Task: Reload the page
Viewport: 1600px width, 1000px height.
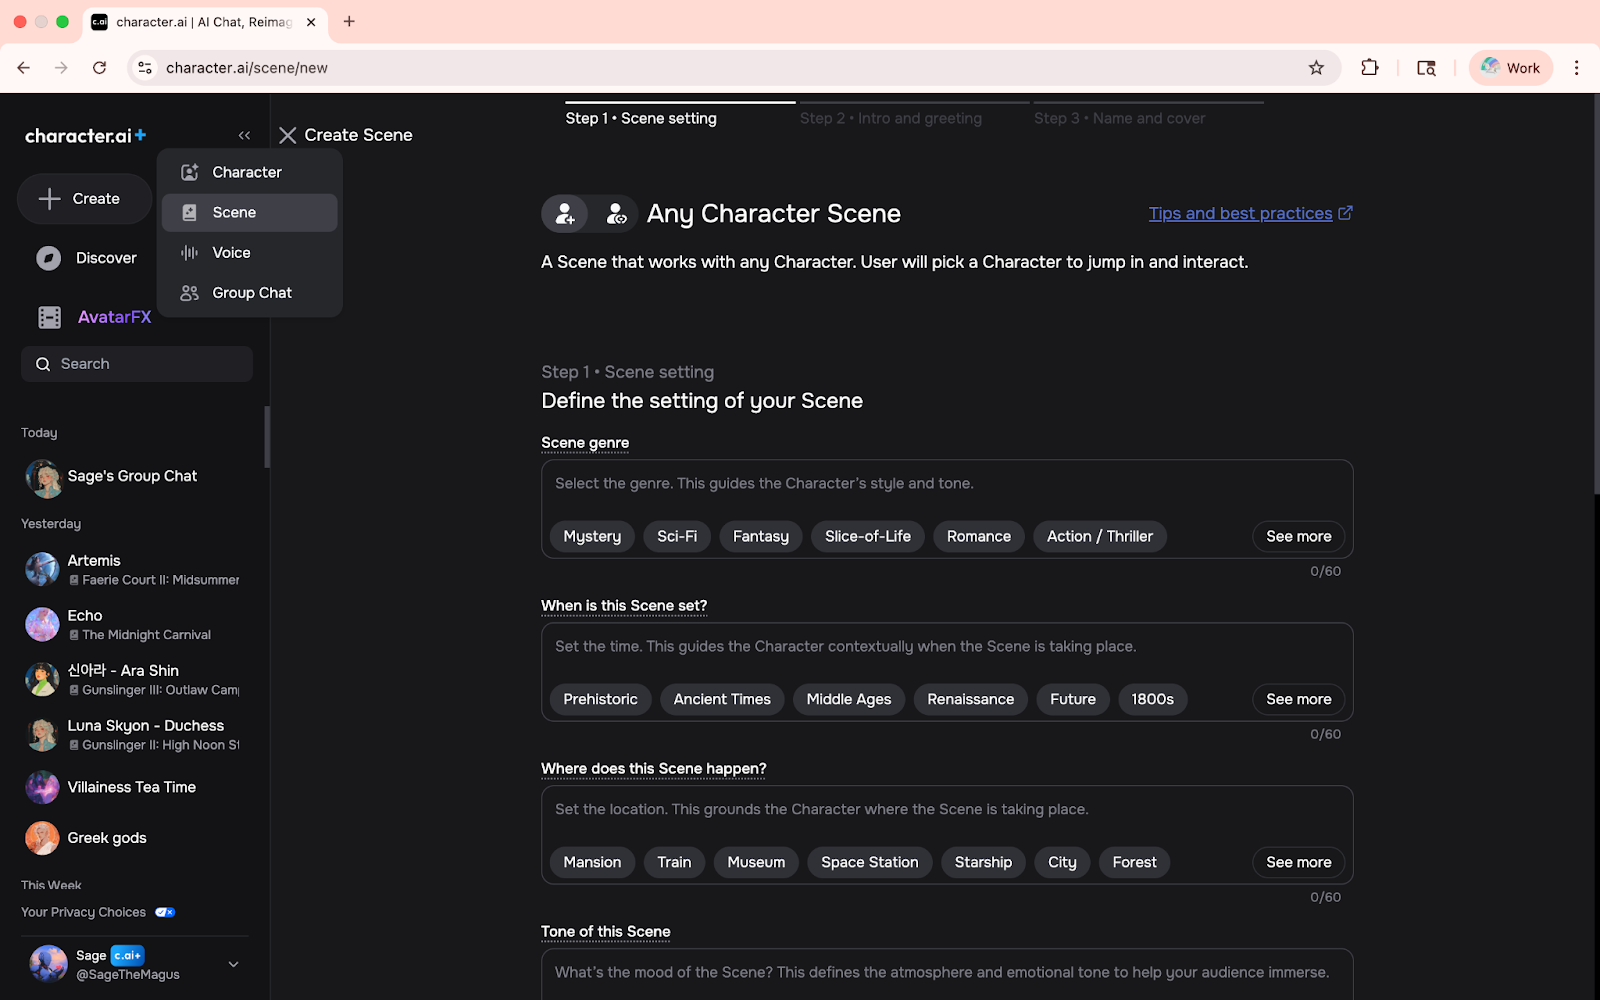Action: (x=99, y=68)
